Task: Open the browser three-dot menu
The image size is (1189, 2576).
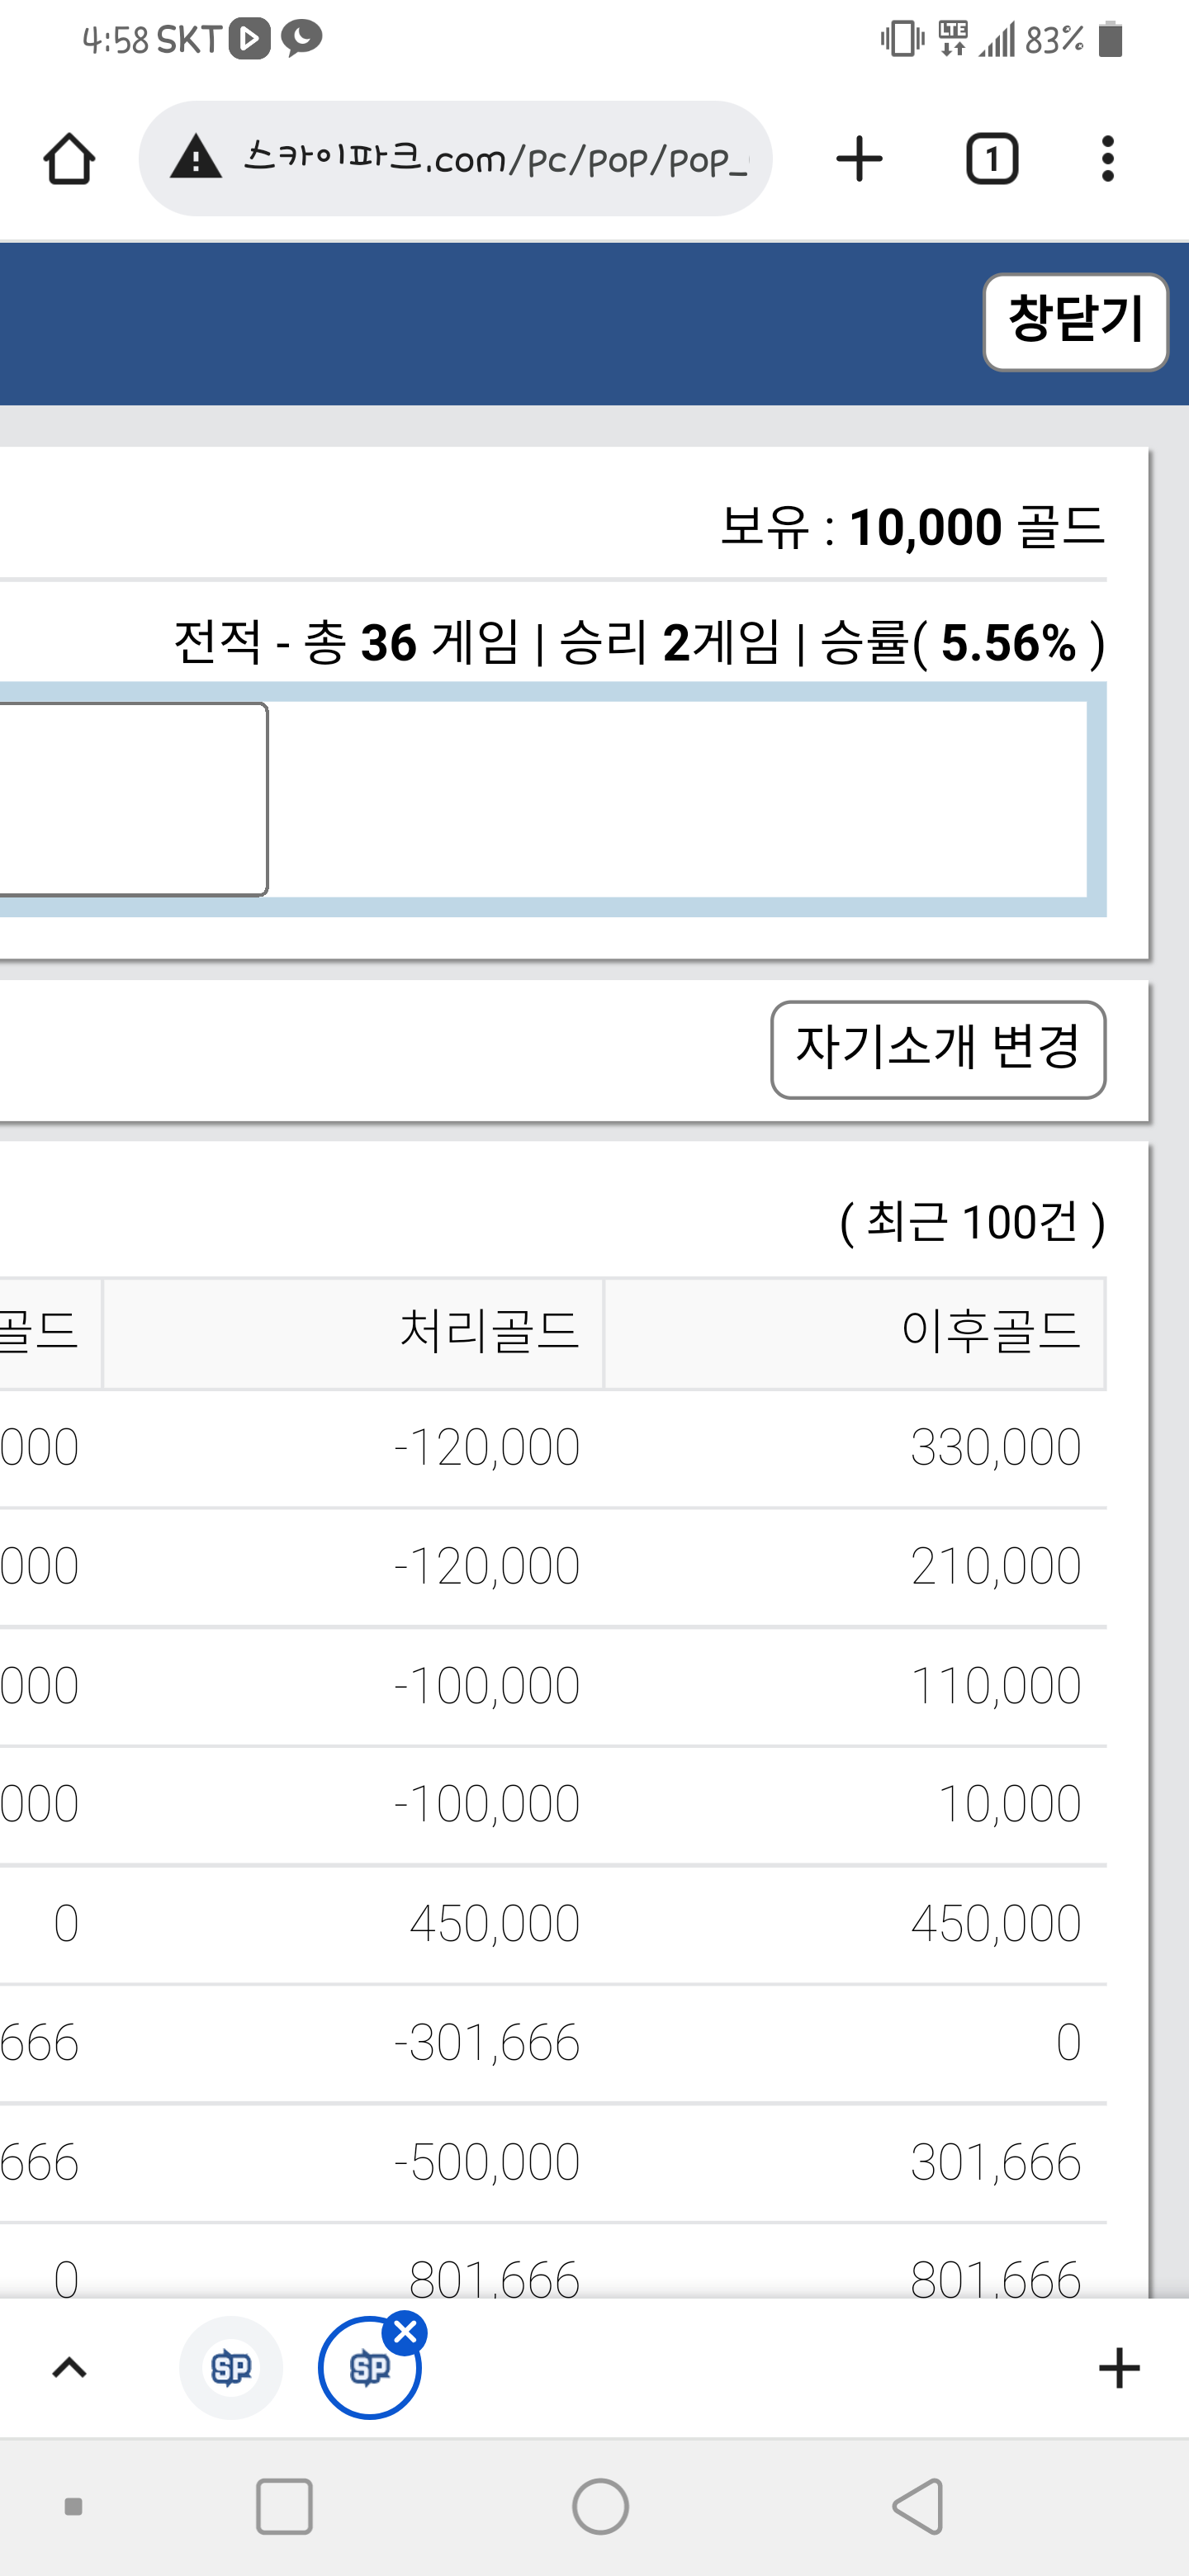Action: click(1107, 159)
